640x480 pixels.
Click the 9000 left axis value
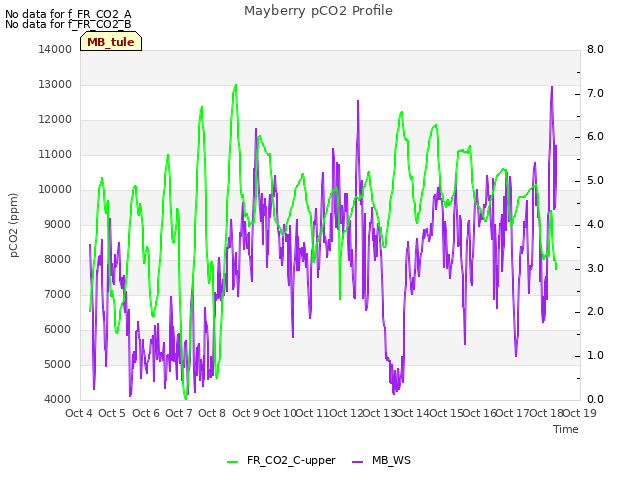click(57, 224)
